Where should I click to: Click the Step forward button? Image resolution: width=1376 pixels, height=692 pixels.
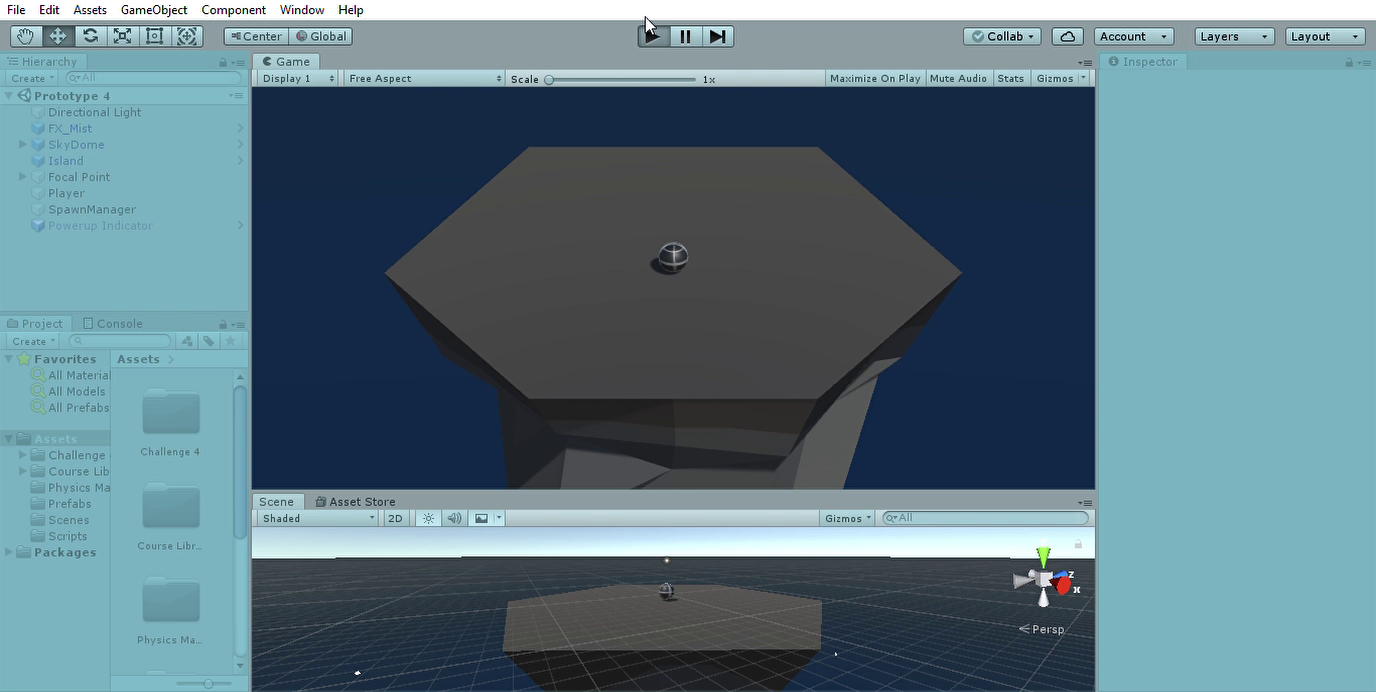[x=717, y=36]
